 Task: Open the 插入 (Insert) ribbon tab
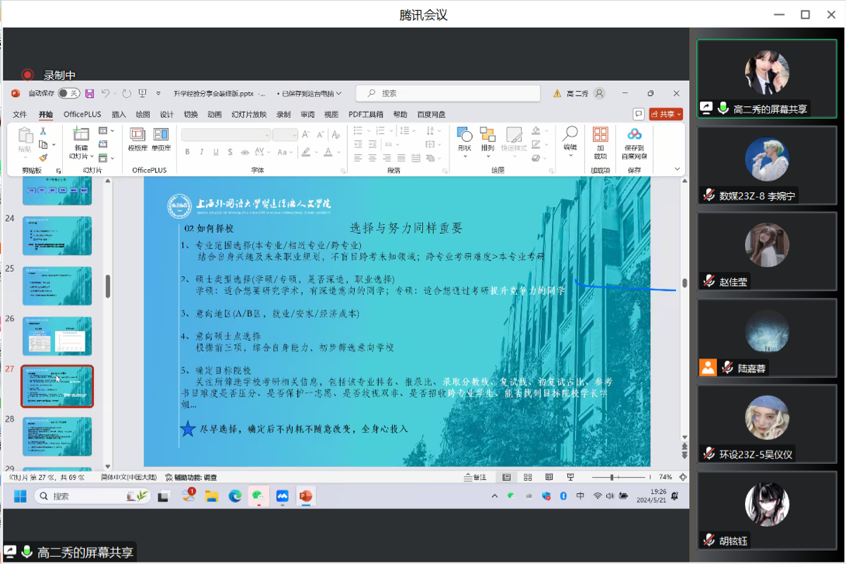click(119, 115)
